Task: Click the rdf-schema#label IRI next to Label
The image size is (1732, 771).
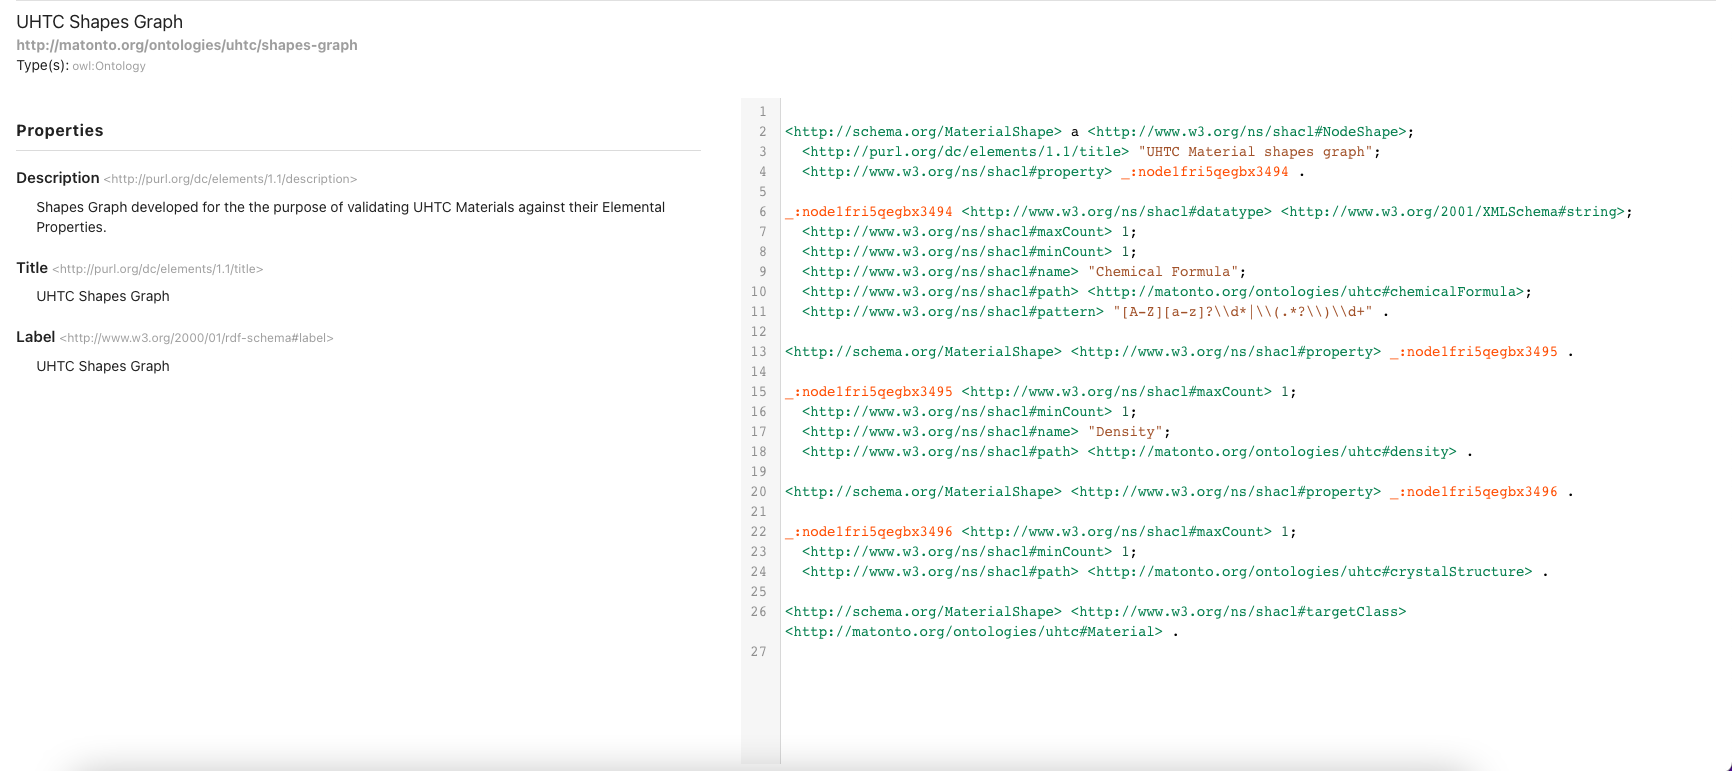Action: (196, 338)
